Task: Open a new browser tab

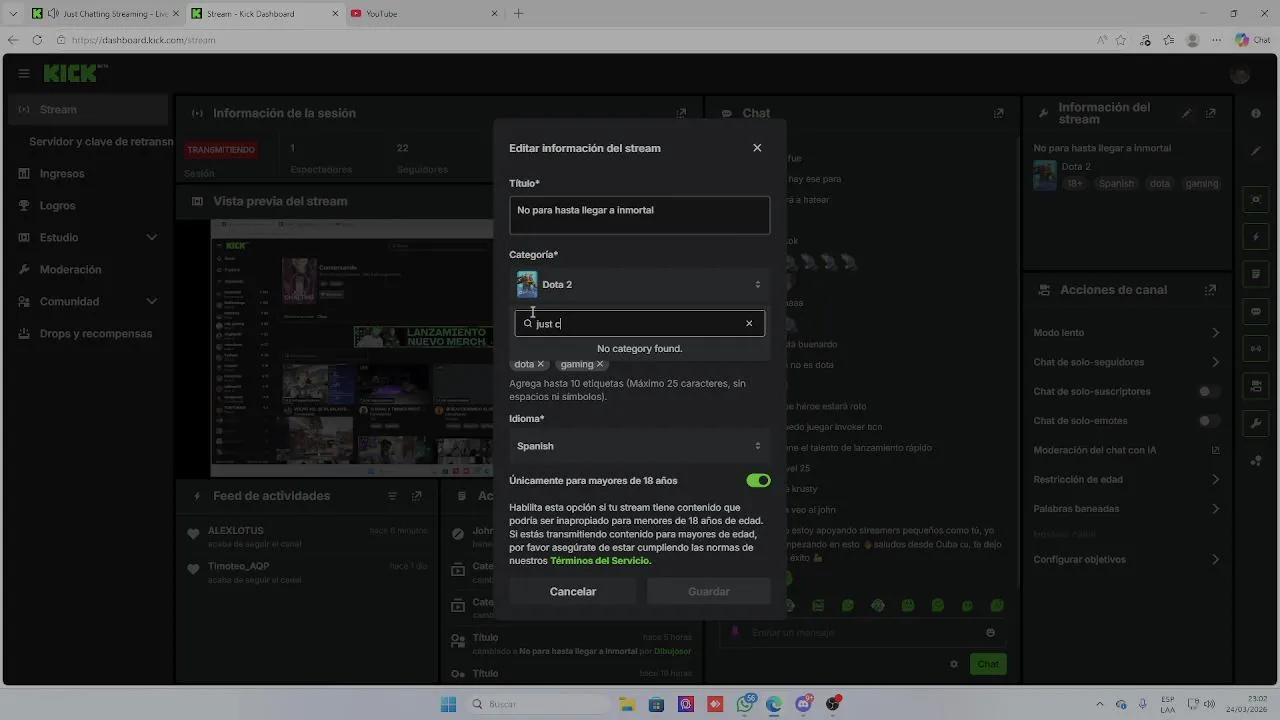Action: [x=518, y=14]
